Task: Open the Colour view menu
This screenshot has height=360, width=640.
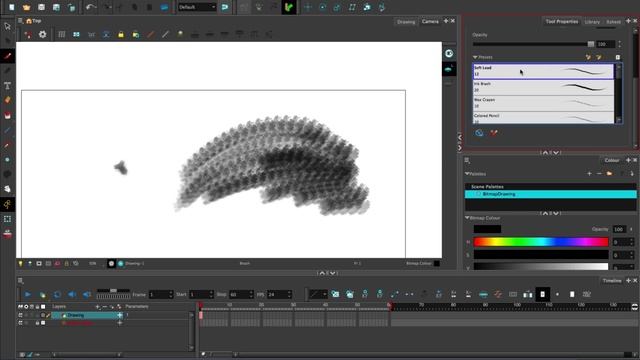Action: pos(467,160)
